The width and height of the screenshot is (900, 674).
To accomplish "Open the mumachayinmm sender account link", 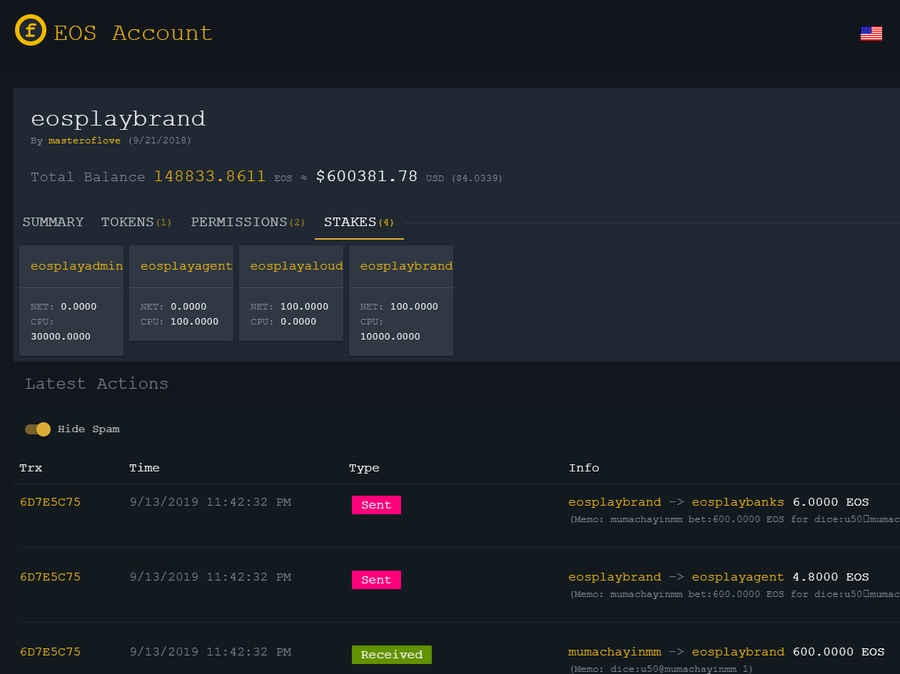I will click(x=614, y=652).
